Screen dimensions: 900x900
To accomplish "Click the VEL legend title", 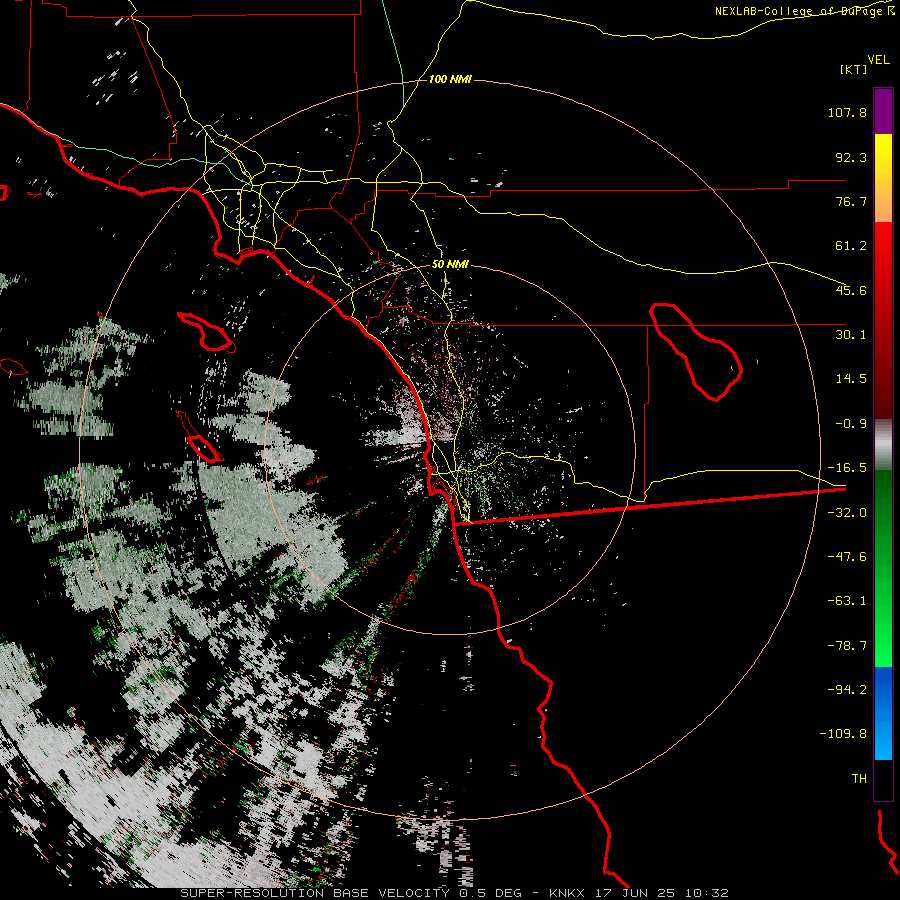I will (x=878, y=59).
